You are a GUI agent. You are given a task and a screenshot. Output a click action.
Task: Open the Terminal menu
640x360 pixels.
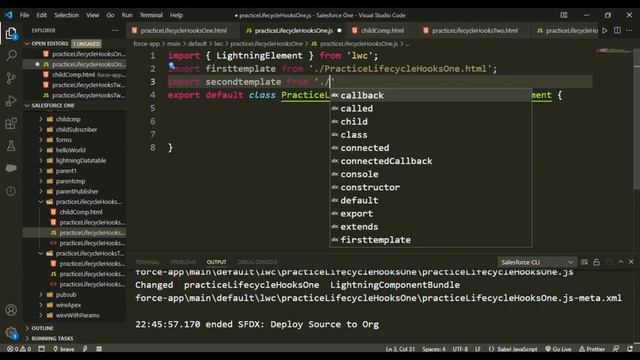(x=151, y=15)
